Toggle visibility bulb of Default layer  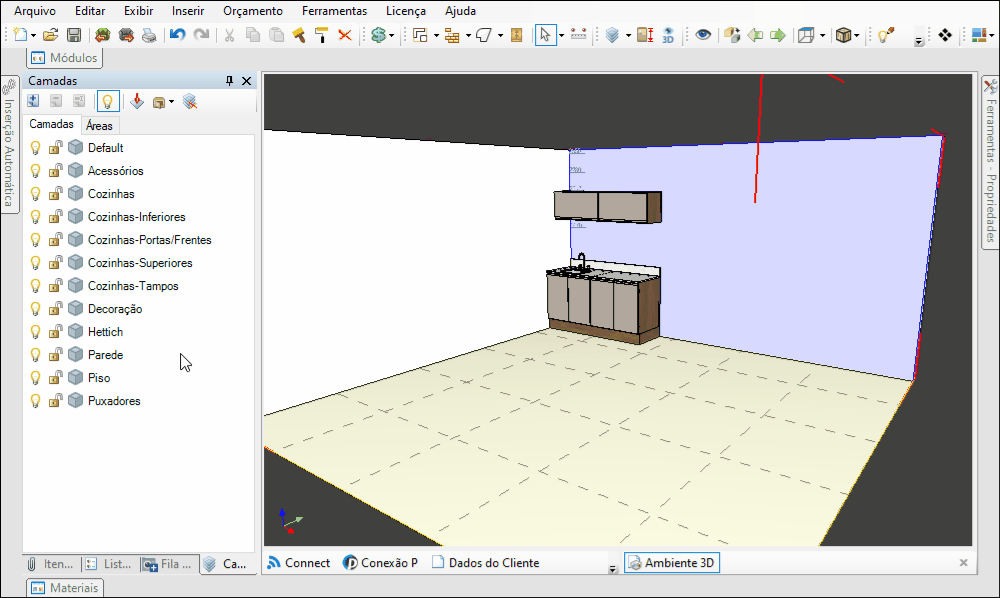pos(36,148)
